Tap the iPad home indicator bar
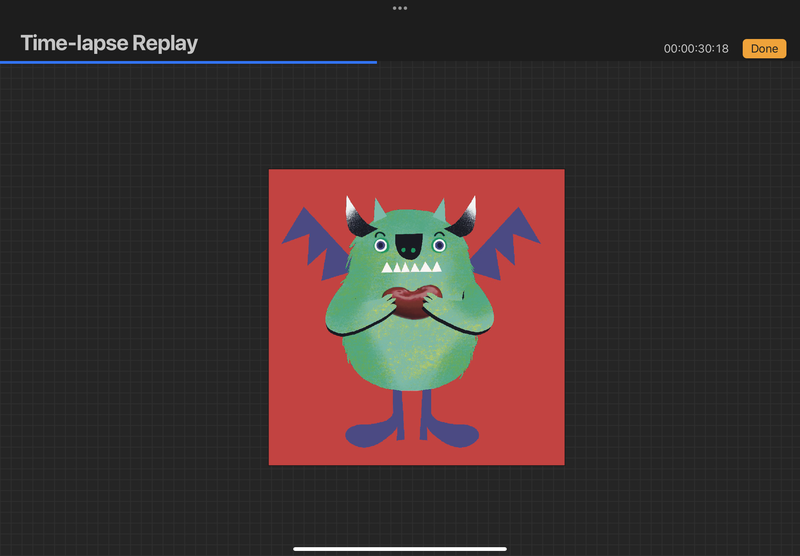This screenshot has width=800, height=556. (400, 548)
